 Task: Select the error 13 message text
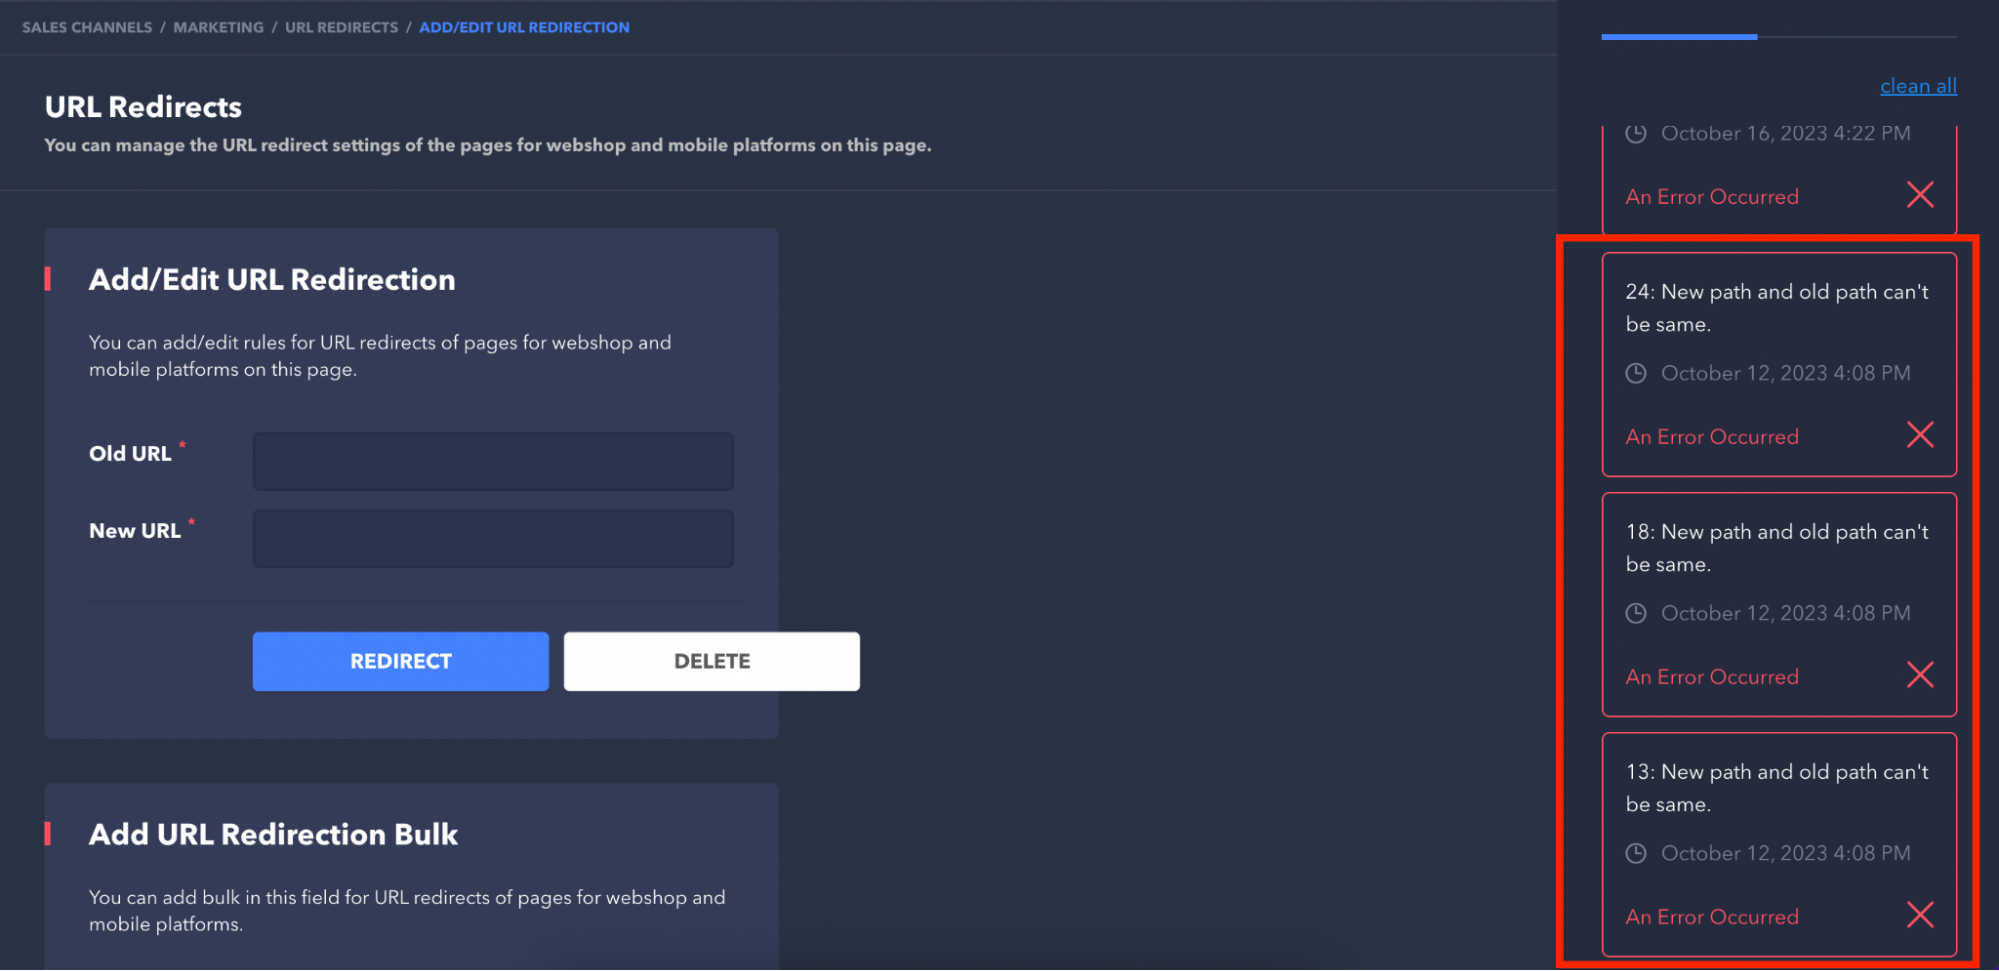[1776, 788]
